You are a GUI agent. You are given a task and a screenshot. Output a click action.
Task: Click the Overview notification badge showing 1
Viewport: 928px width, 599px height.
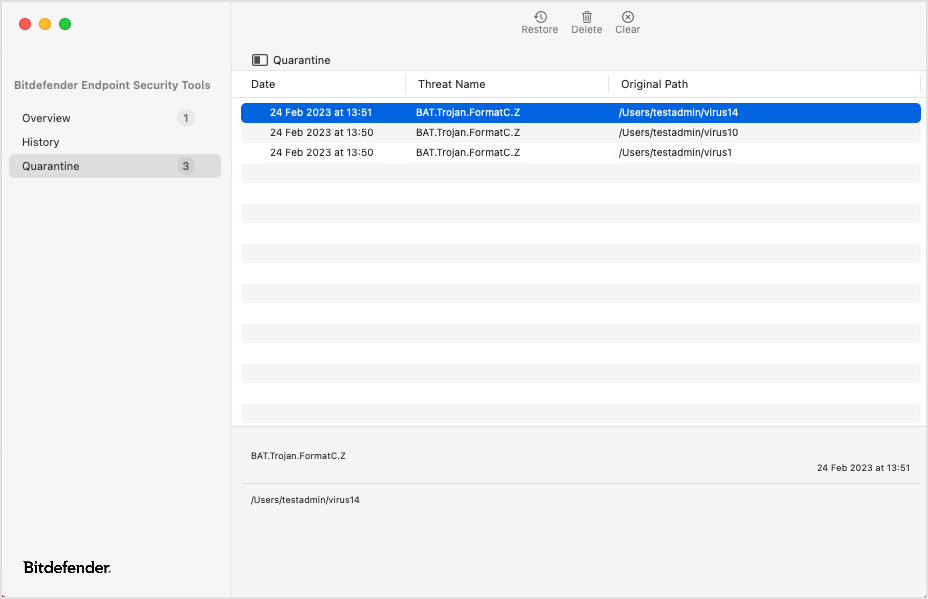pos(185,117)
